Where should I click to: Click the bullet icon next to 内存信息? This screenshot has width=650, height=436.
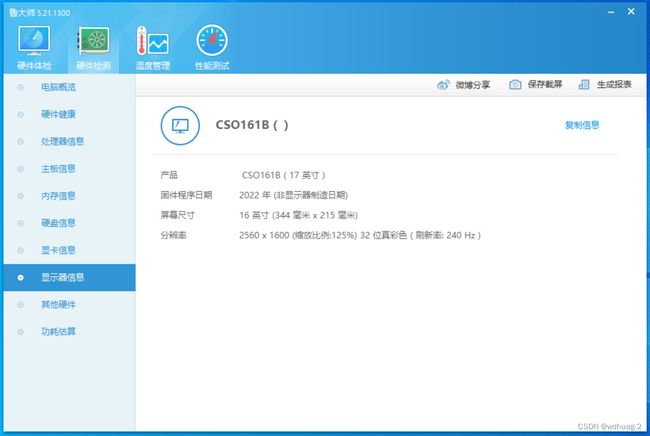coord(20,196)
